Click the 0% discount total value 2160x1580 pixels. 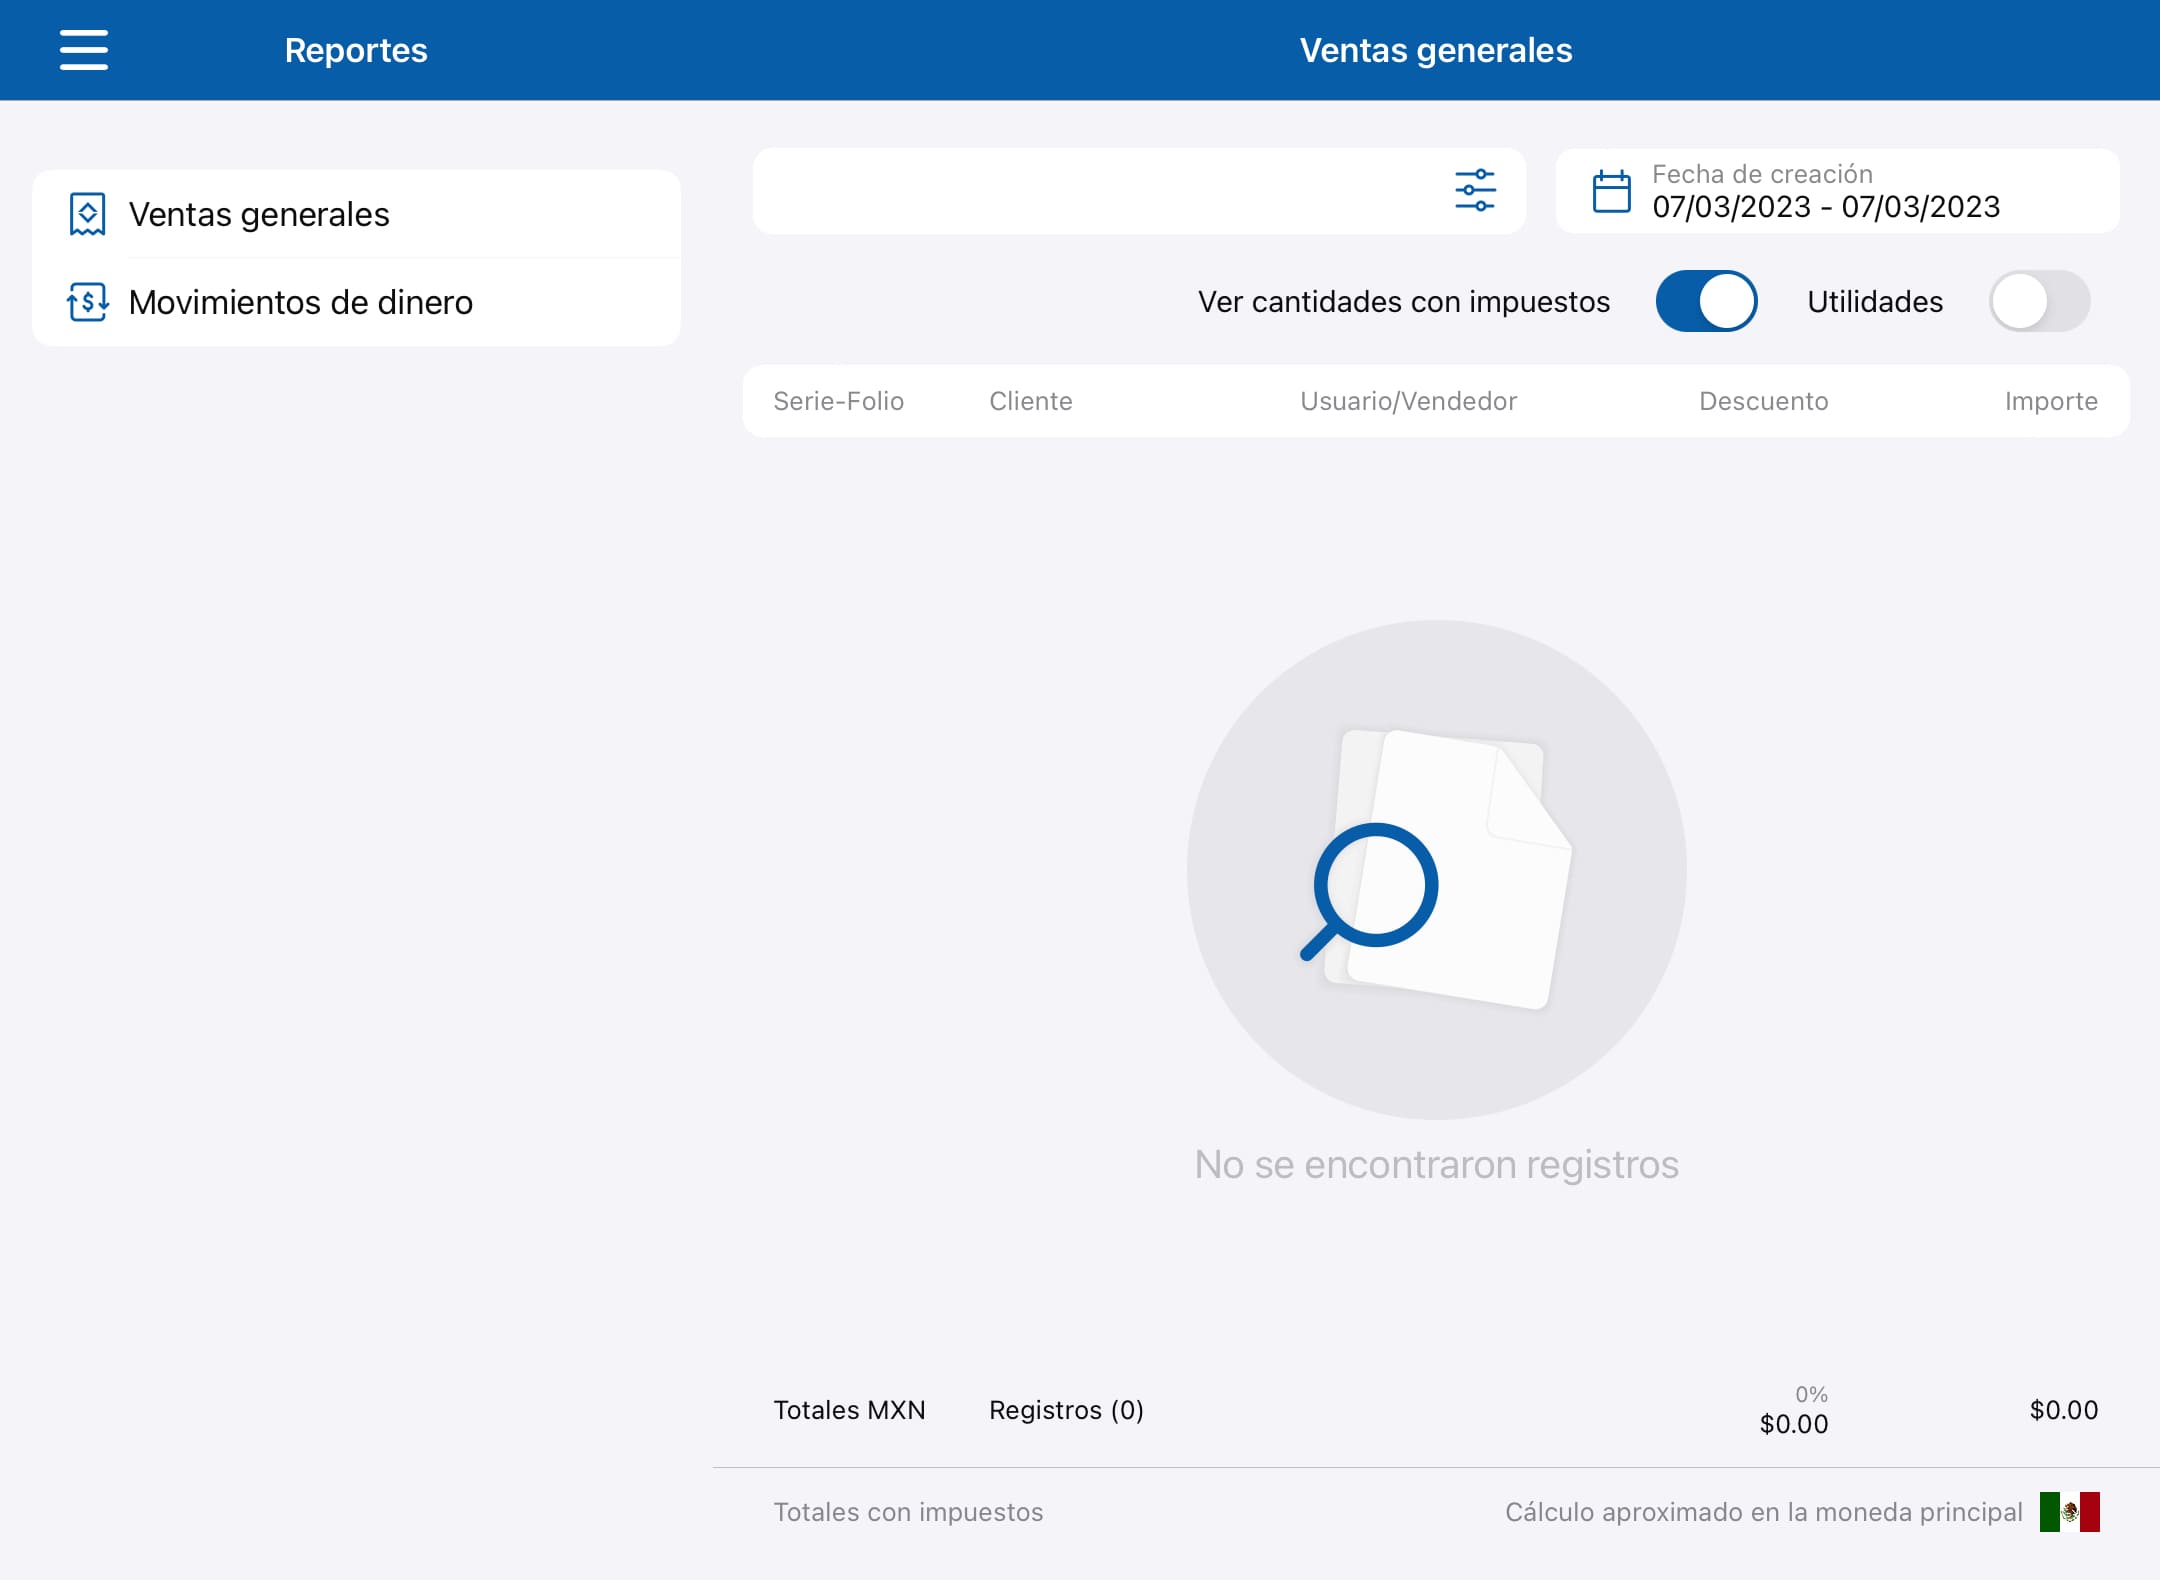pyautogui.click(x=1811, y=1394)
